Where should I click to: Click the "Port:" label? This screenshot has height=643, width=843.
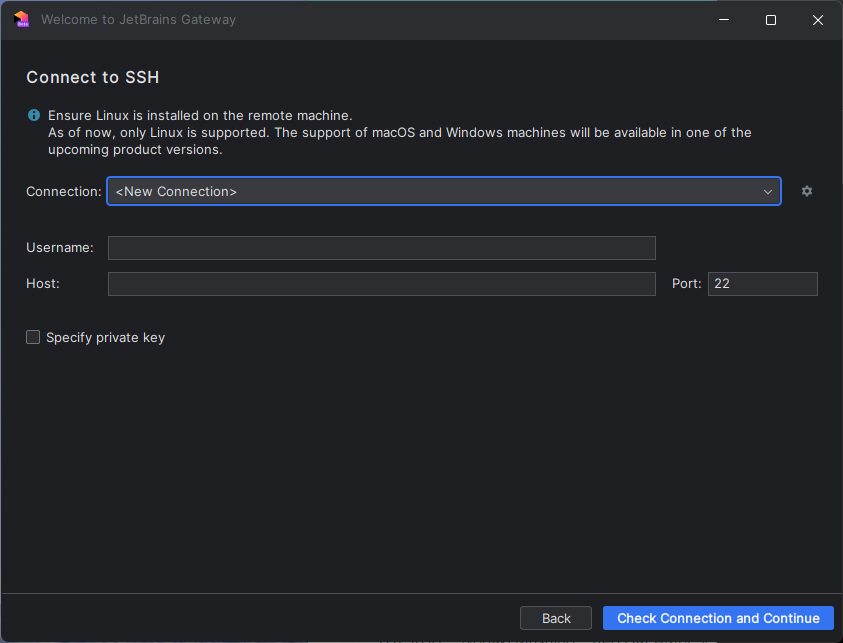[x=687, y=283]
